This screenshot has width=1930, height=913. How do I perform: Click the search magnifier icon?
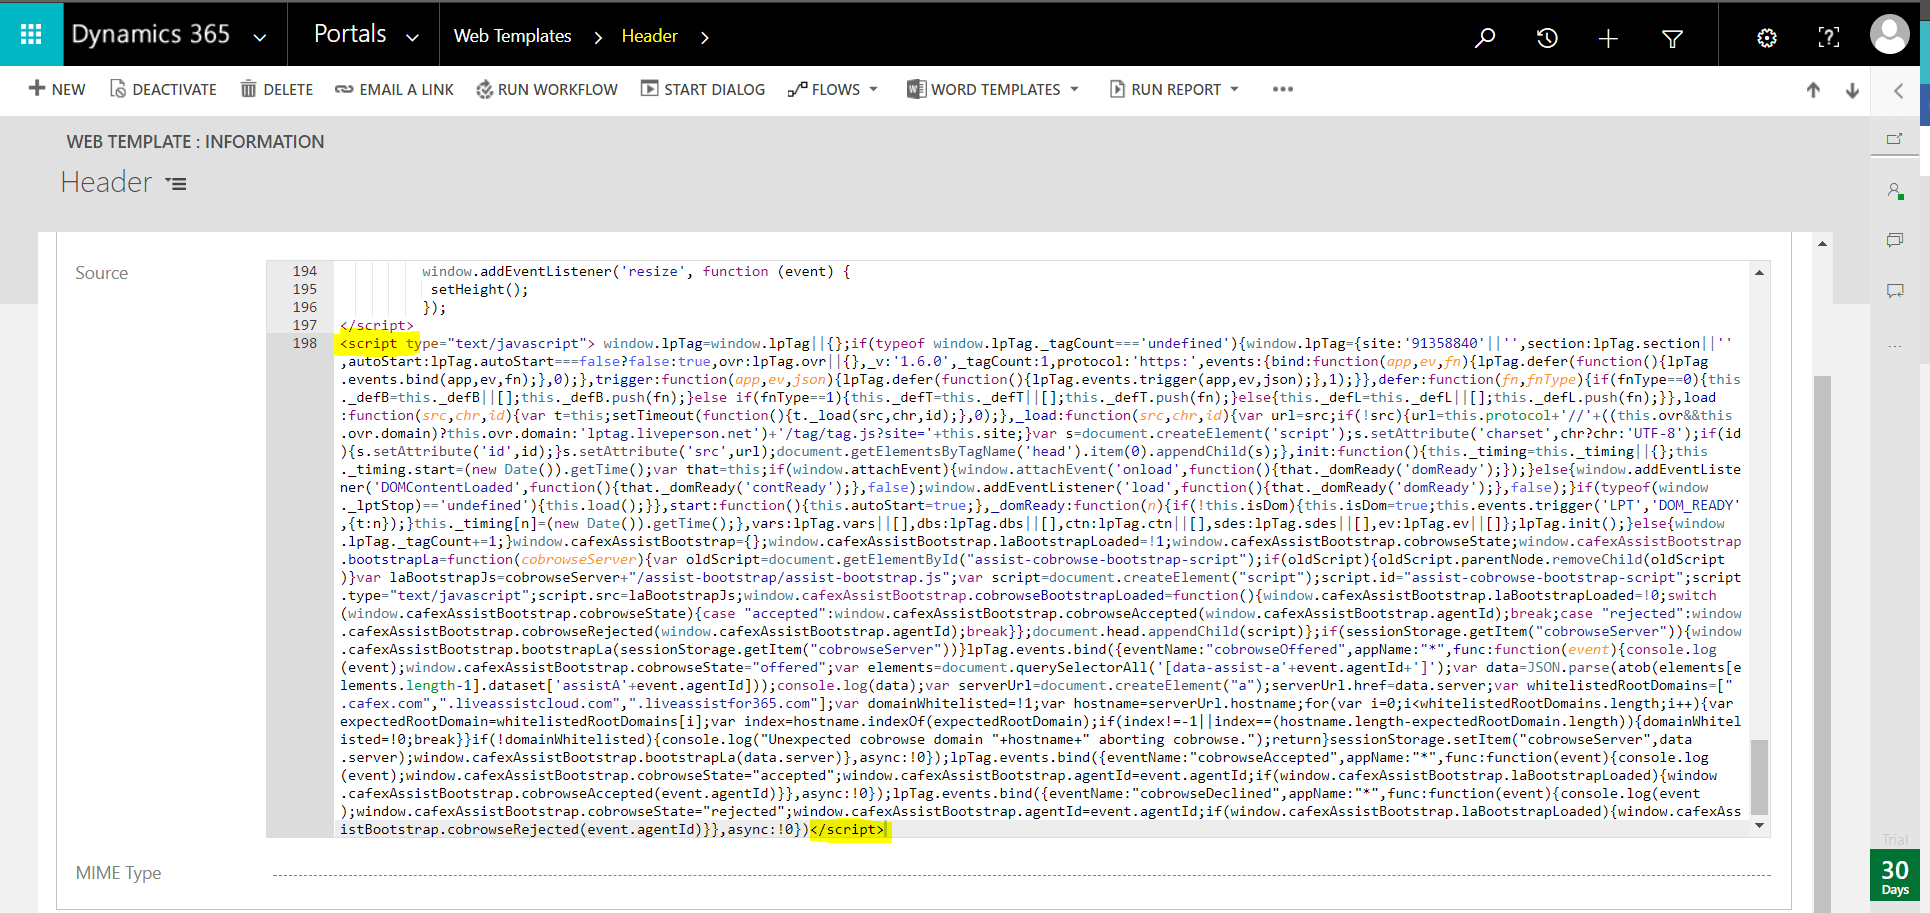click(1485, 38)
